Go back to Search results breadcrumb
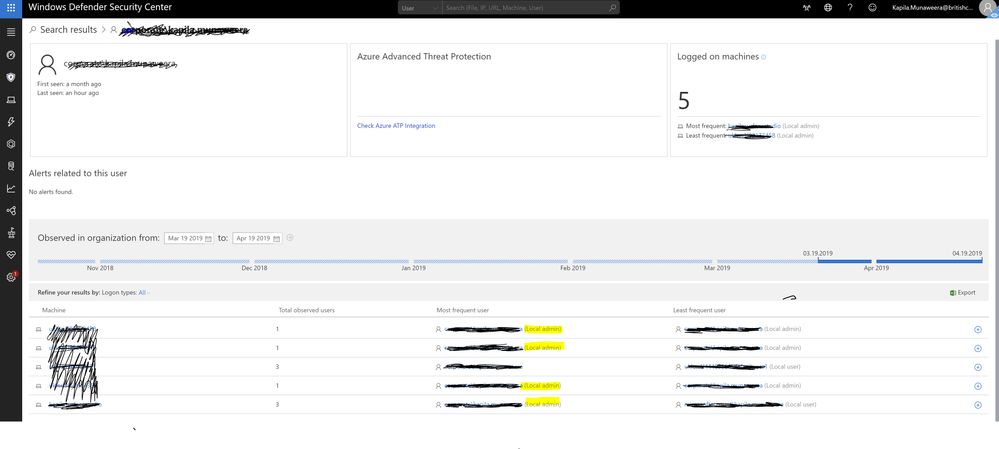 [x=68, y=30]
